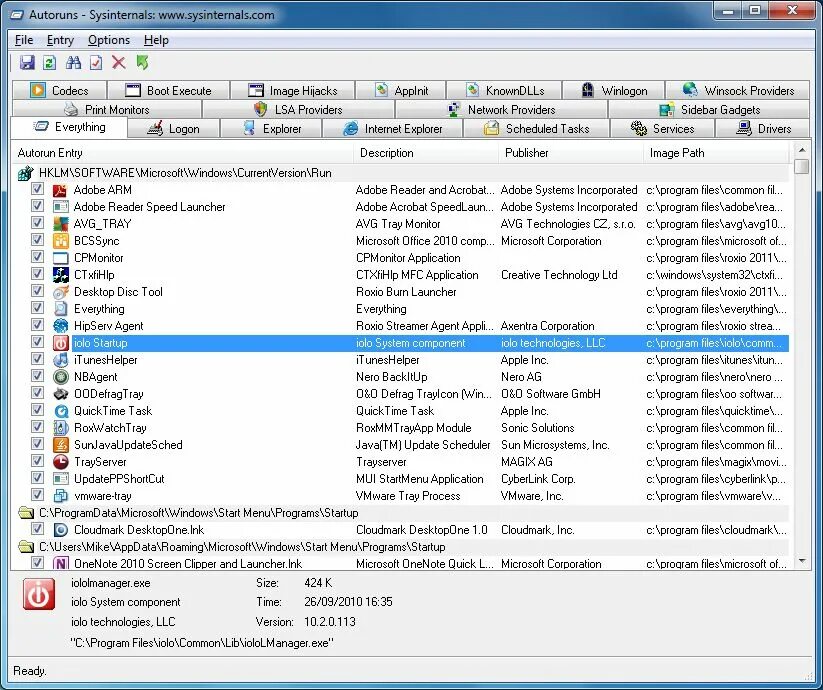Viewport: 823px width, 690px height.
Task: Click the Save toolbar icon
Action: [x=27, y=62]
